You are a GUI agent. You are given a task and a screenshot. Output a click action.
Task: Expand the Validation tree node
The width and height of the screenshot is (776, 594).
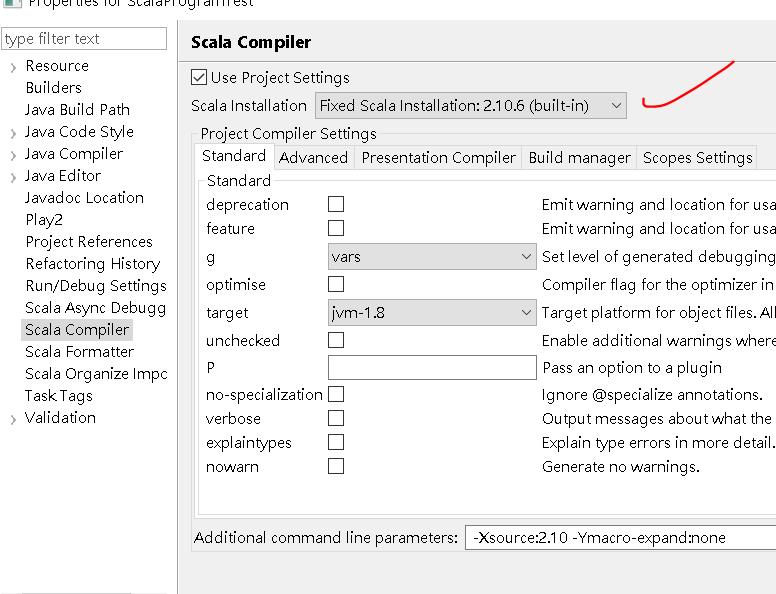[13, 419]
